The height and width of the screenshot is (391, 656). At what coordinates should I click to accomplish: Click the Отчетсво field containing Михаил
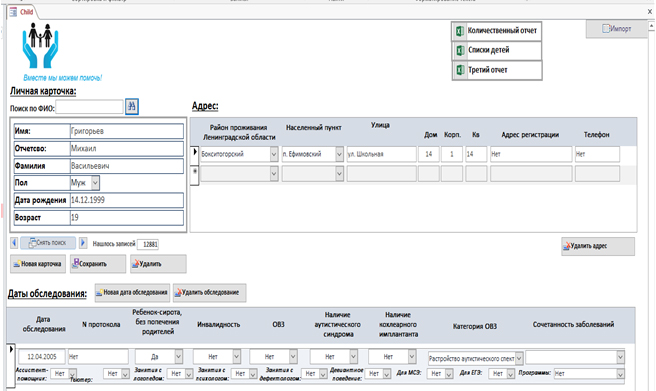point(127,148)
